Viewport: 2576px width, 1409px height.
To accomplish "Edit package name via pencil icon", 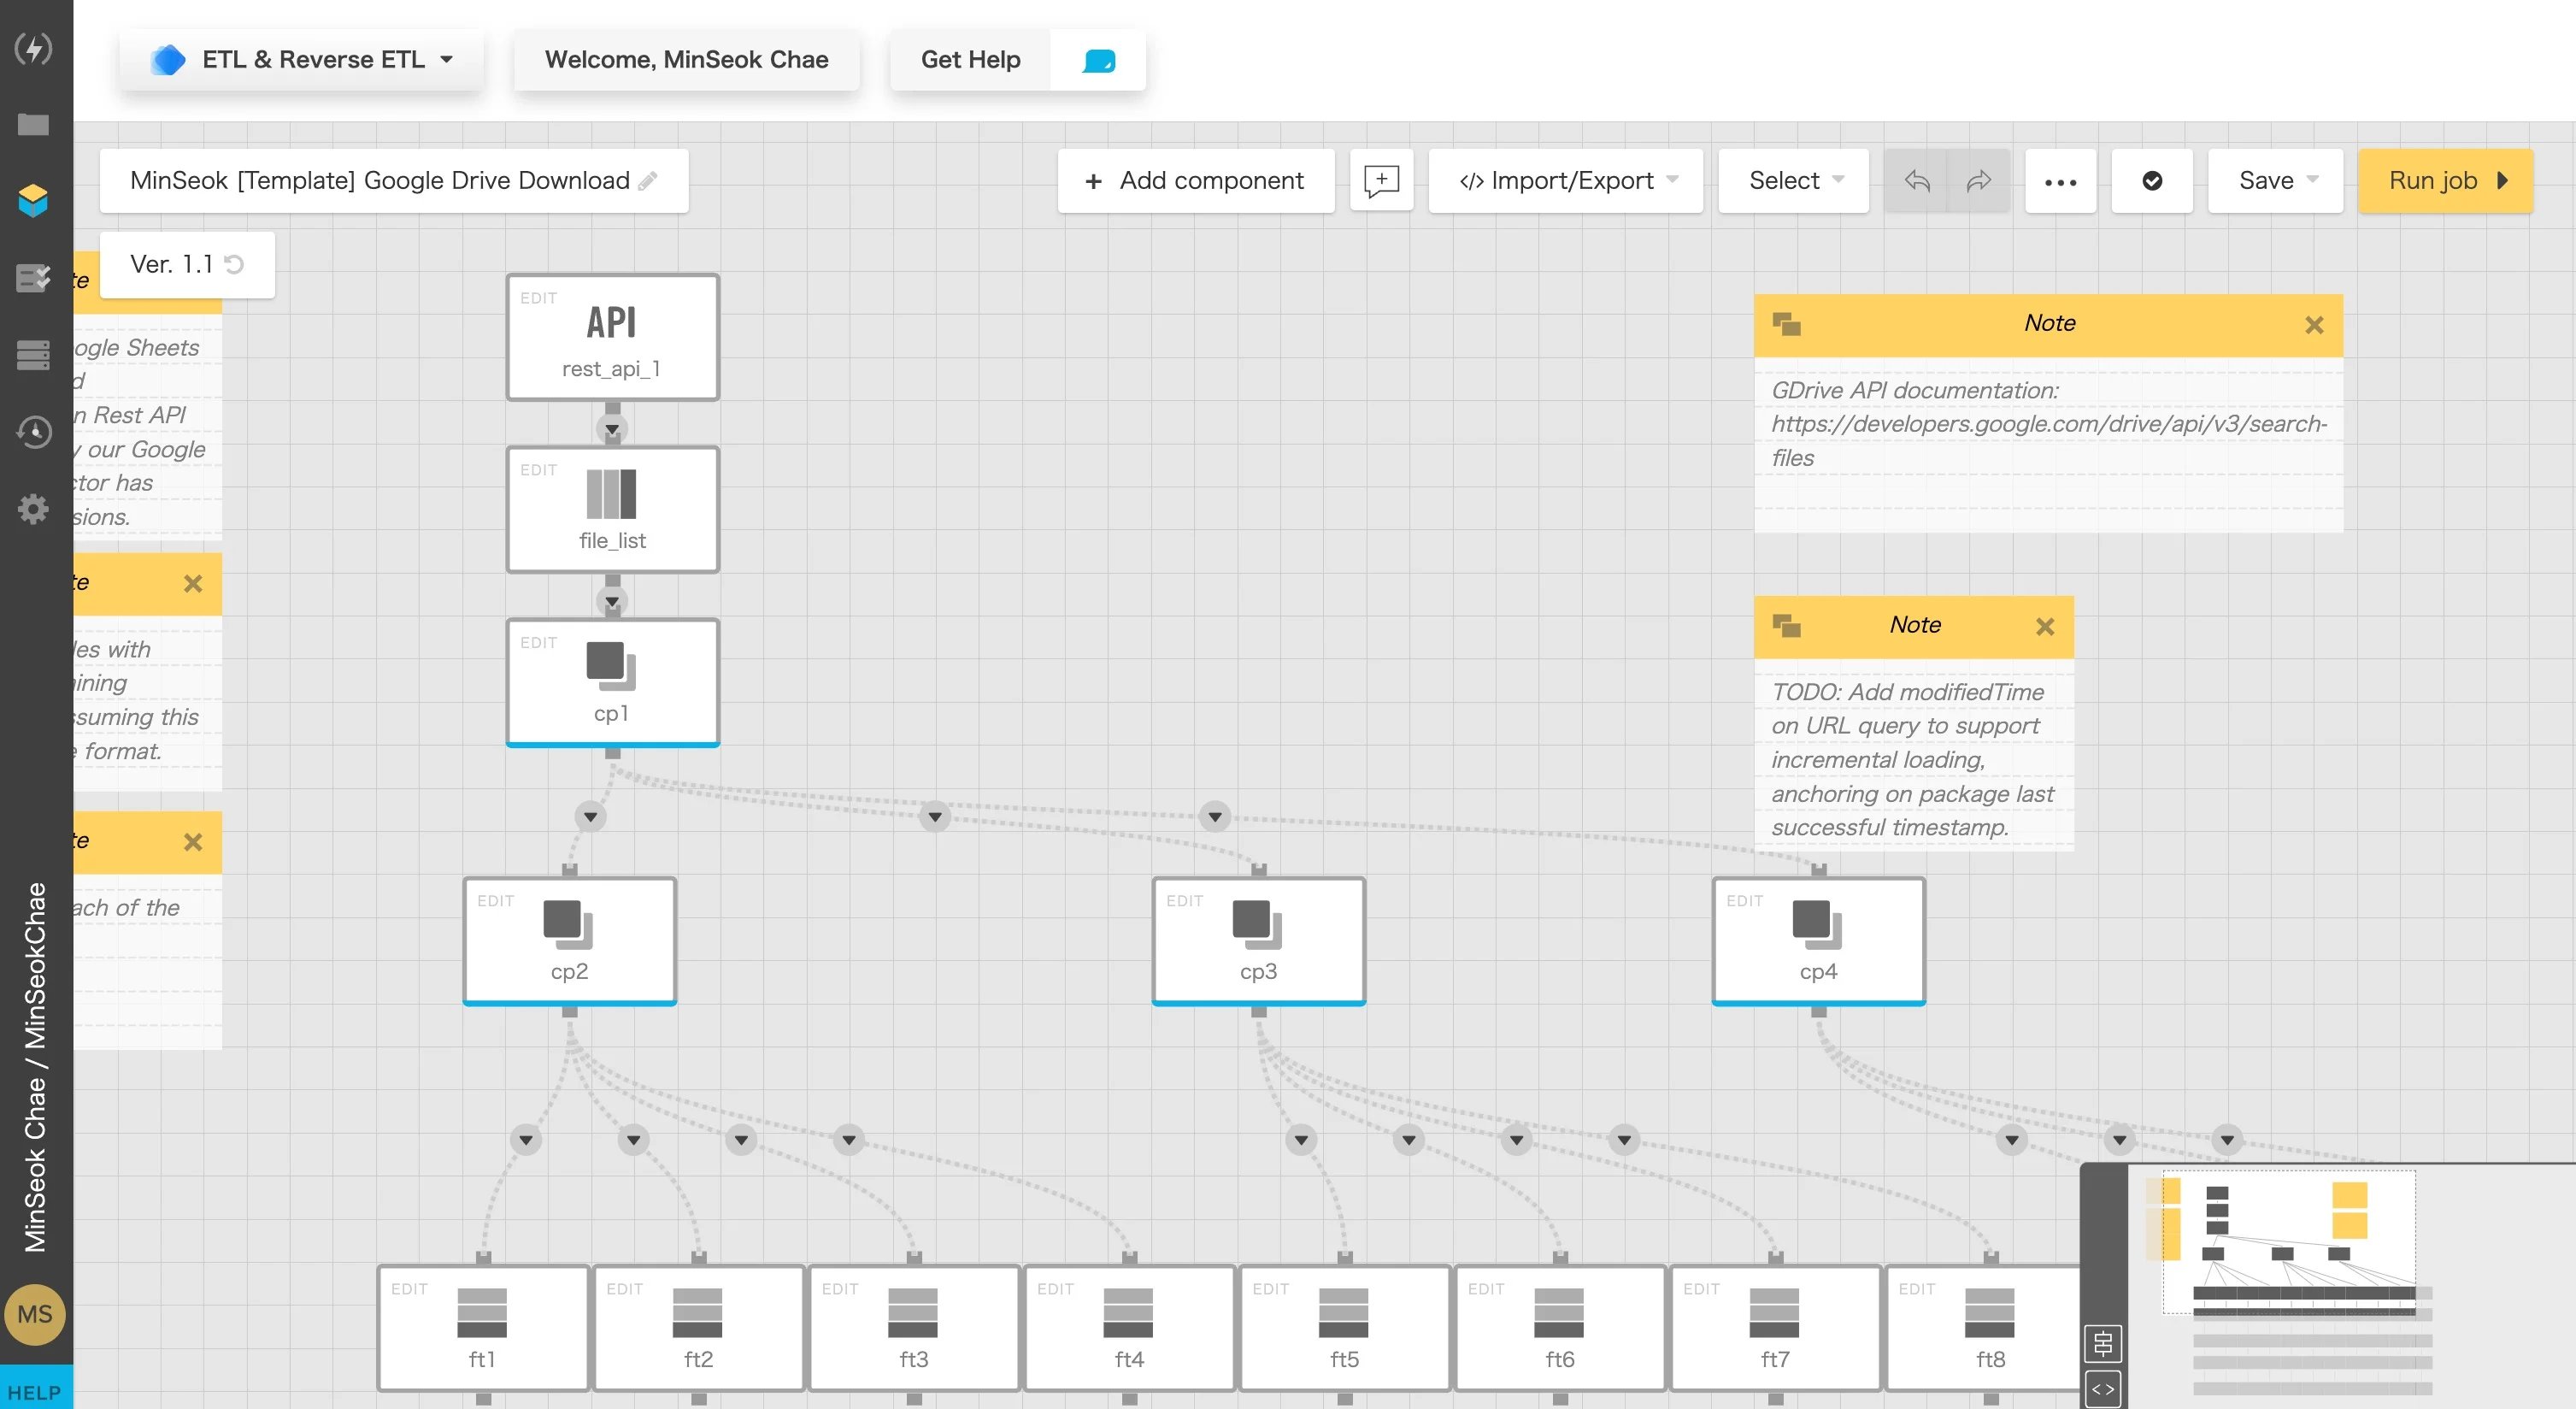I will pyautogui.click(x=648, y=181).
